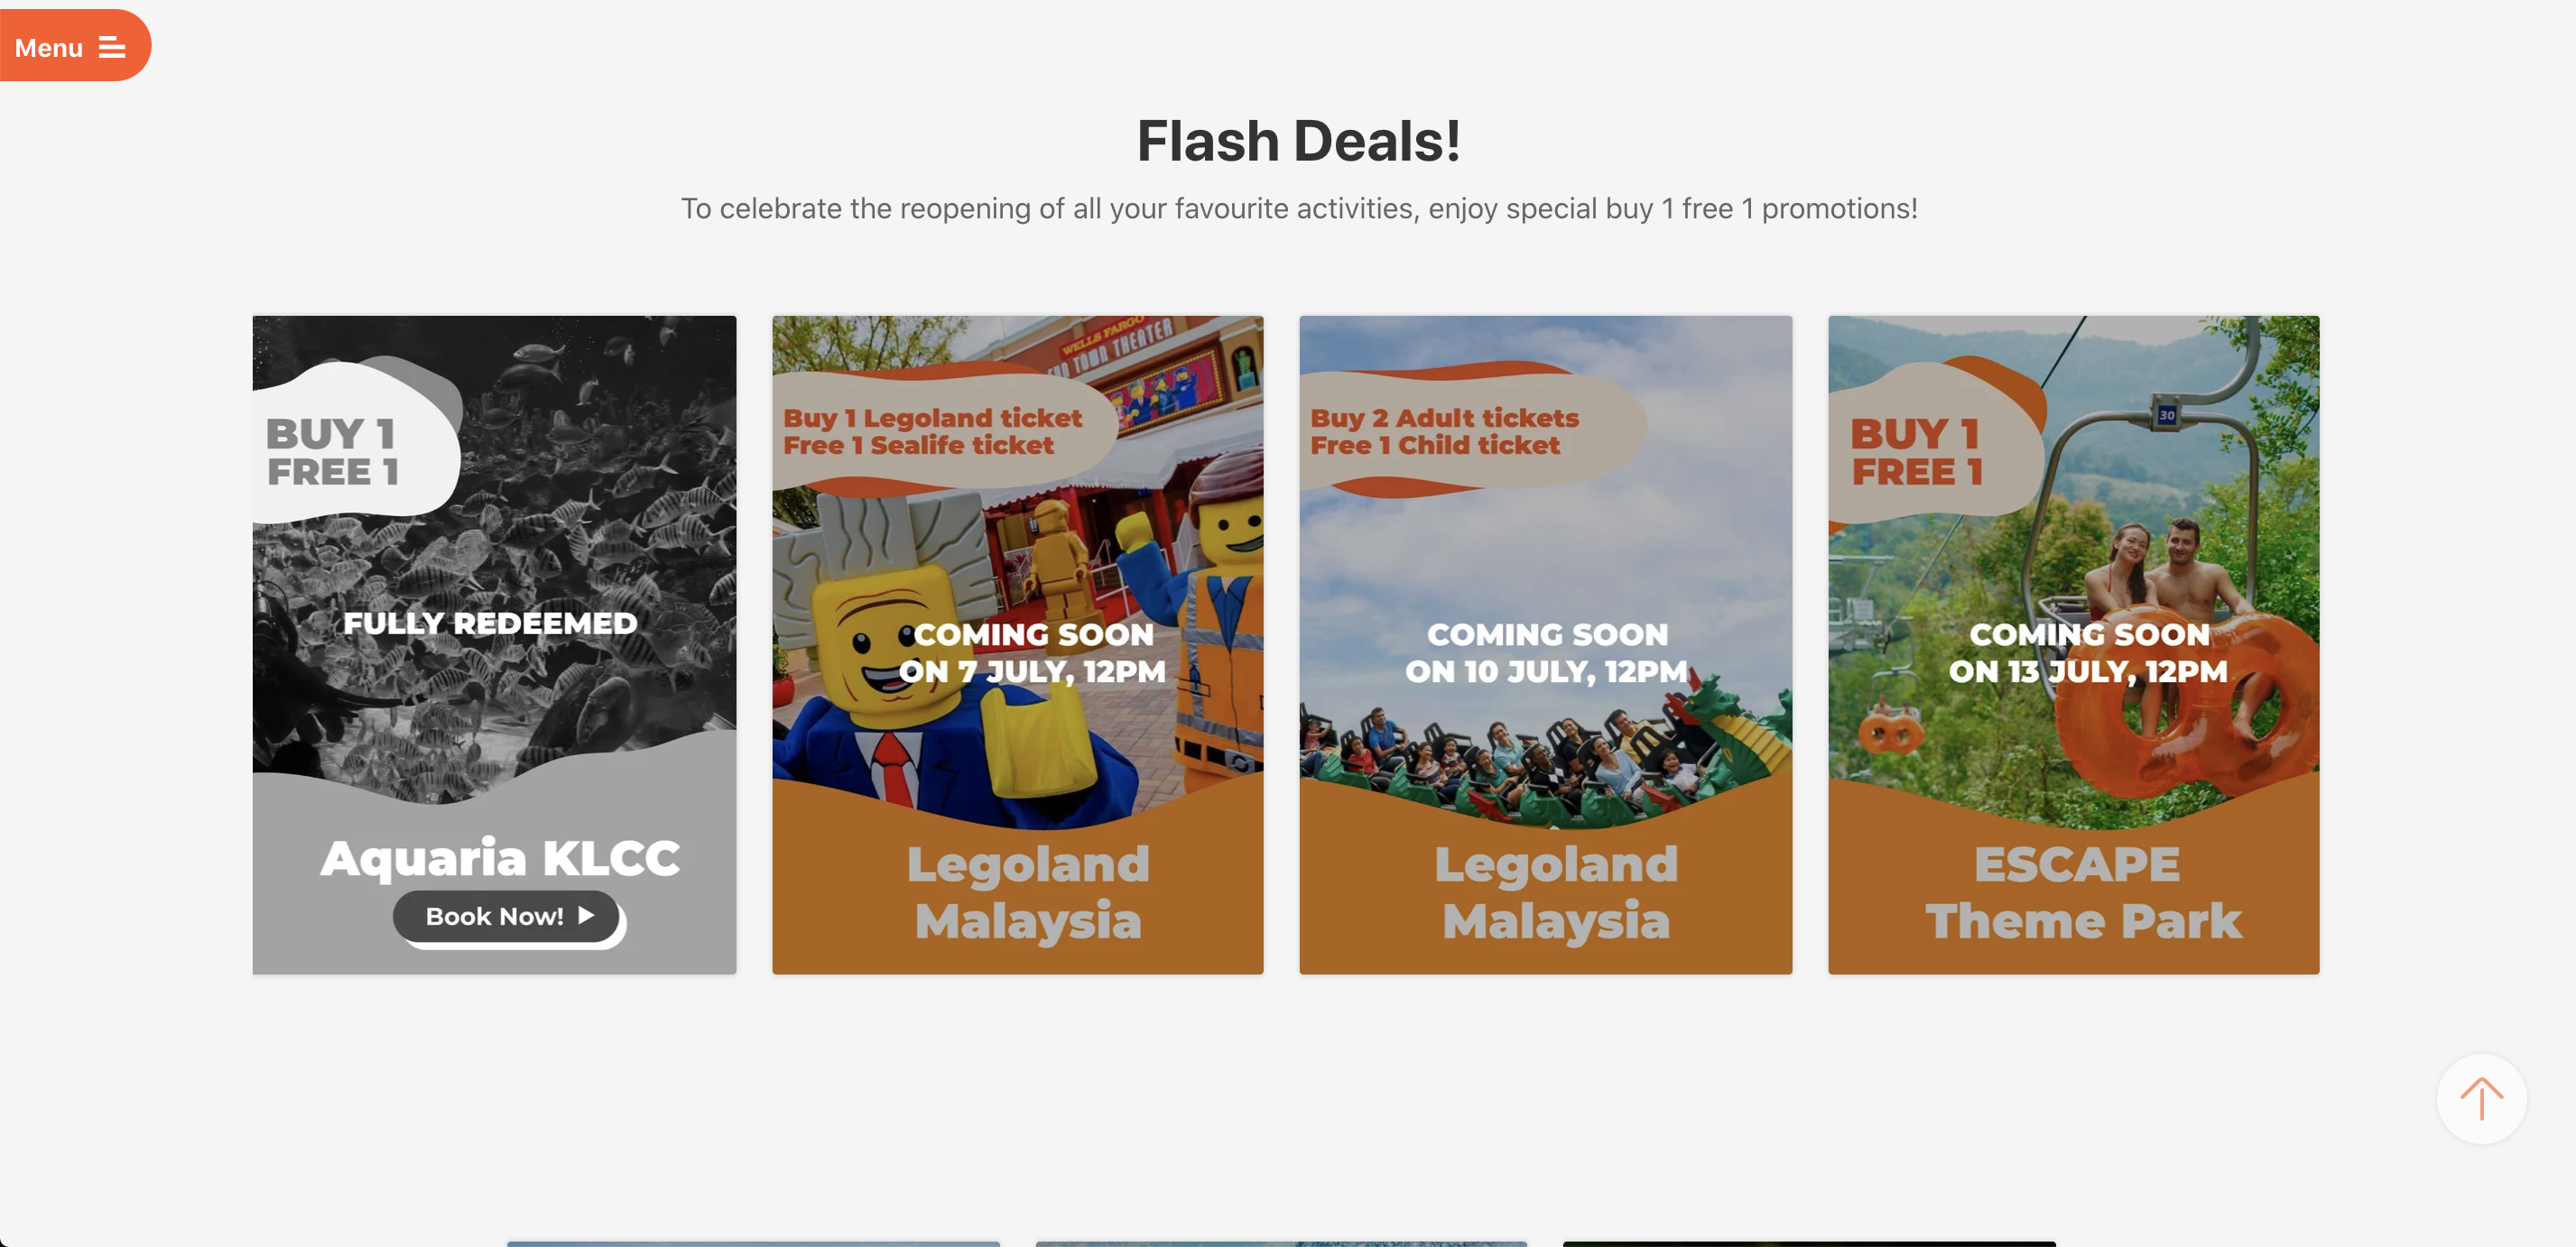Image resolution: width=2576 pixels, height=1247 pixels.
Task: Click the FULLY REDEEMED overlay text
Action: point(490,623)
